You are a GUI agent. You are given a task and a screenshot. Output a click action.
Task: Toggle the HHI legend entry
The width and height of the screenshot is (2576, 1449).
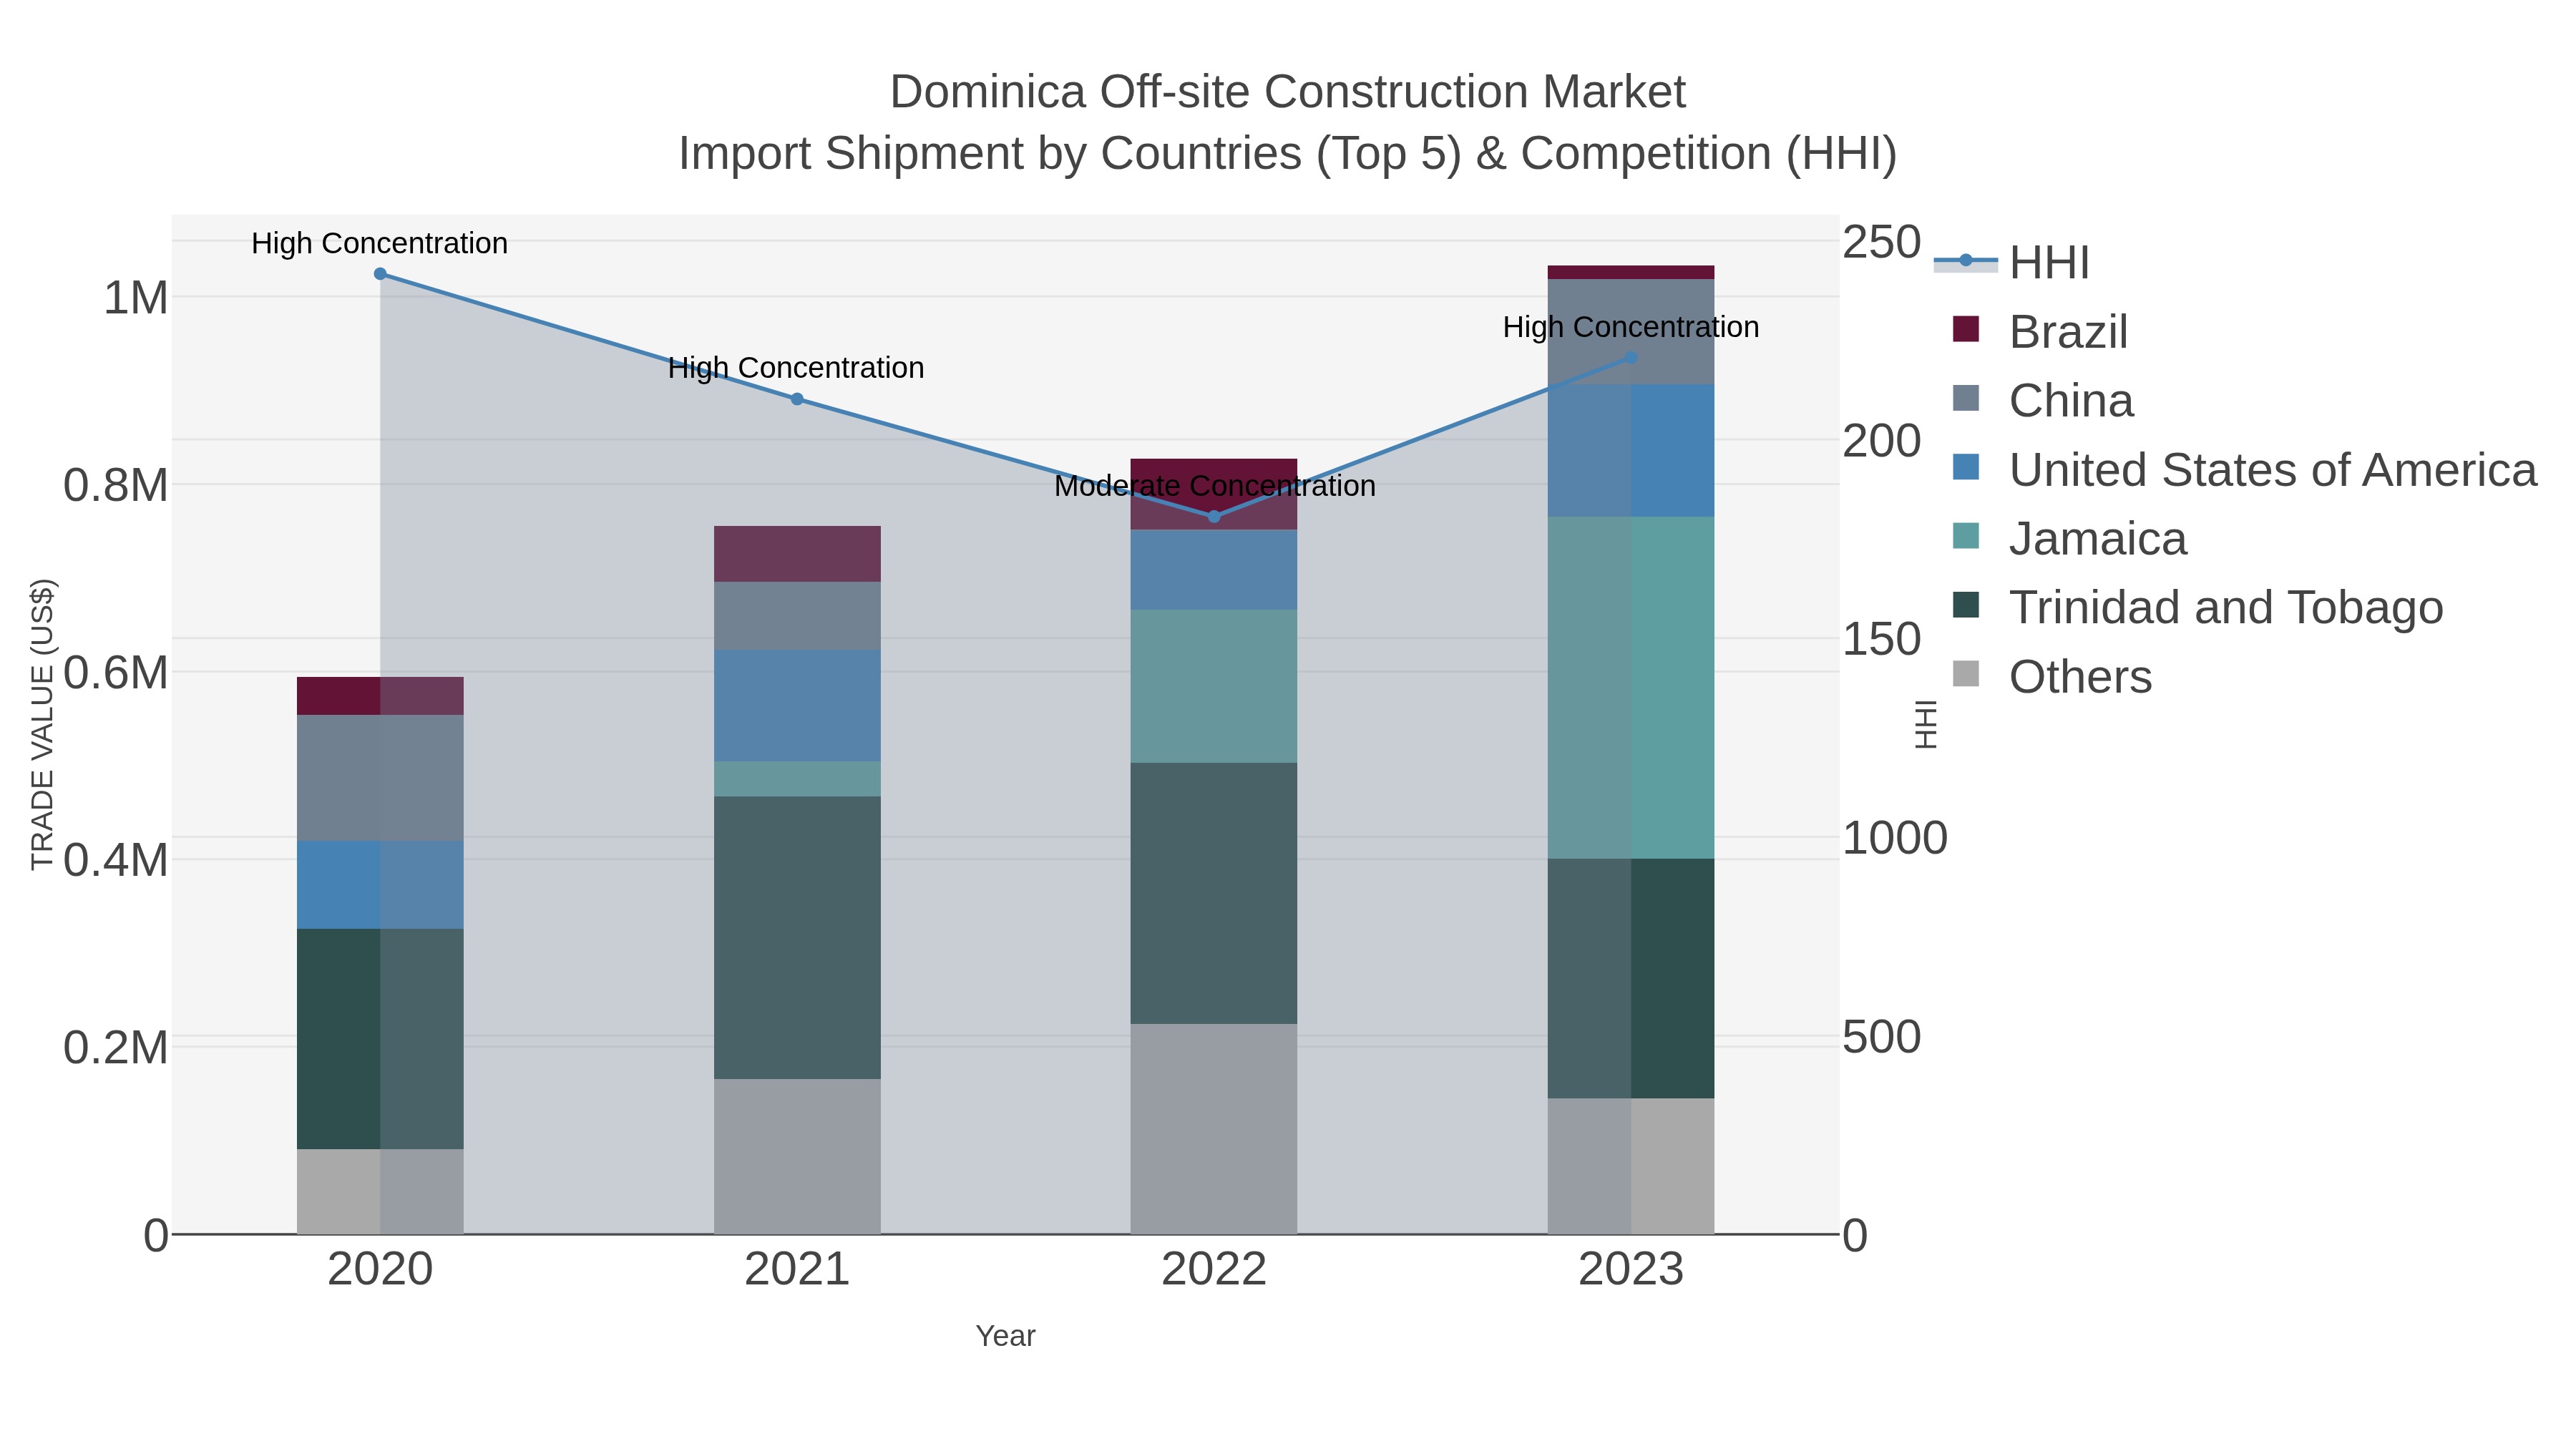2012,262
